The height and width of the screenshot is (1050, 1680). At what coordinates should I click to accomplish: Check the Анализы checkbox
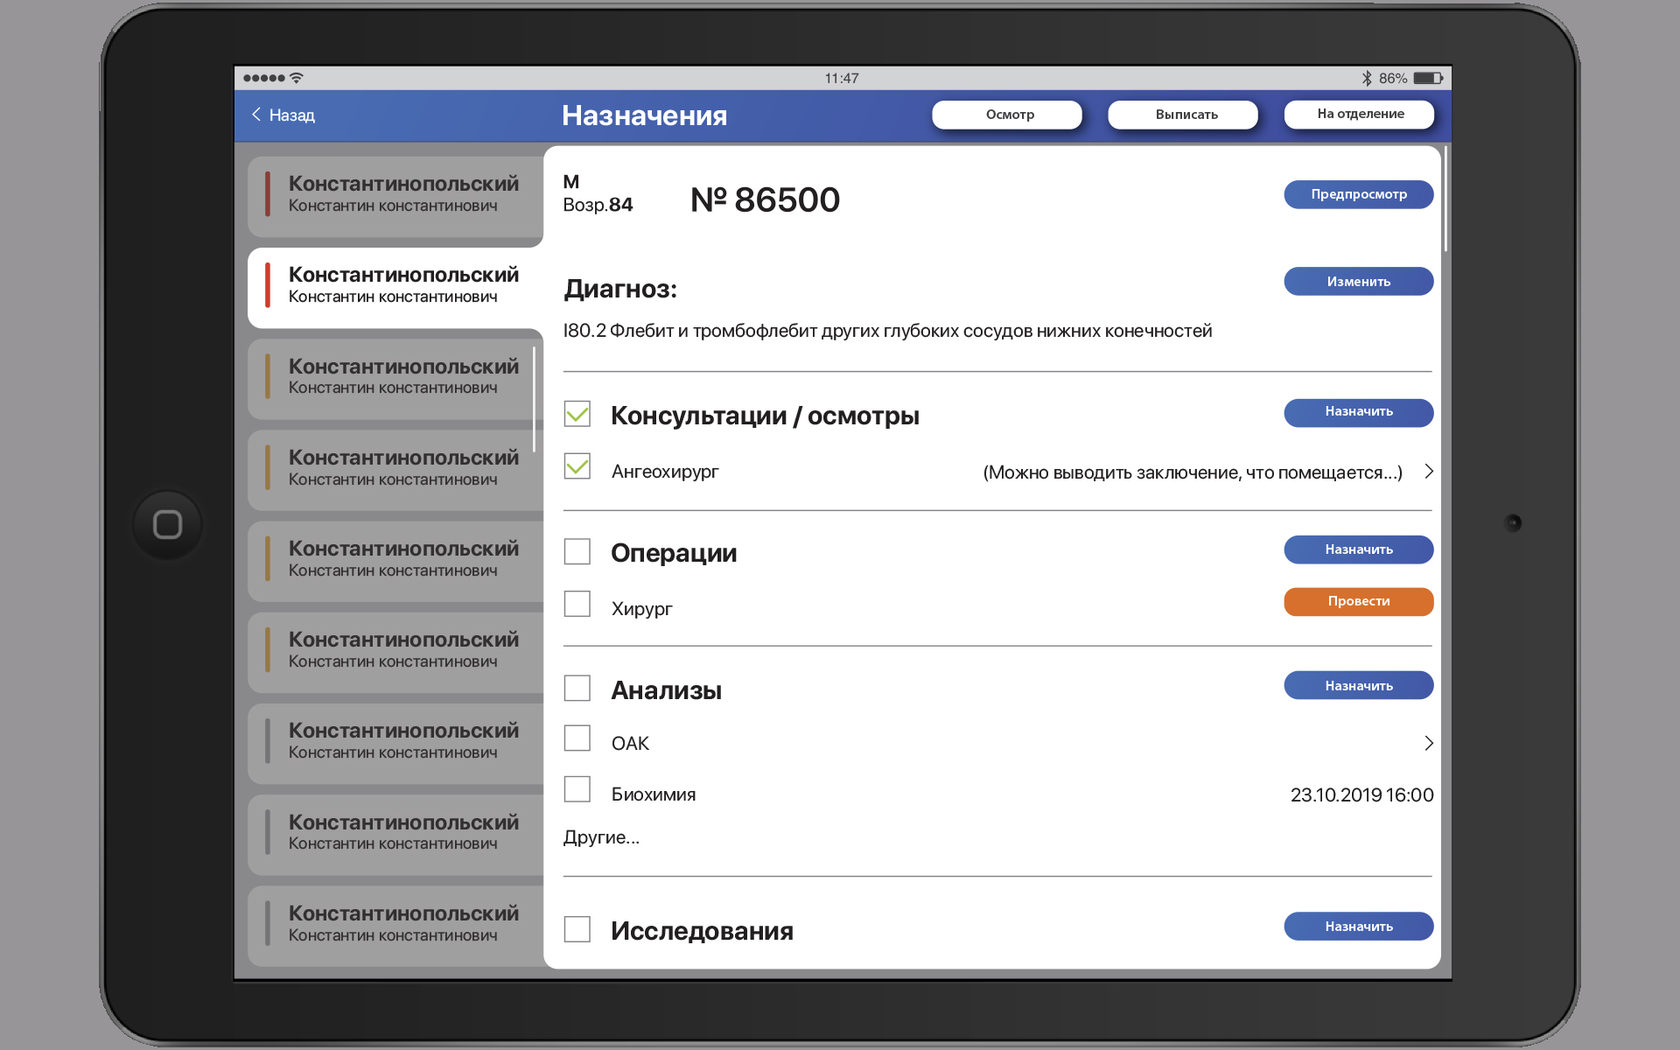point(577,688)
